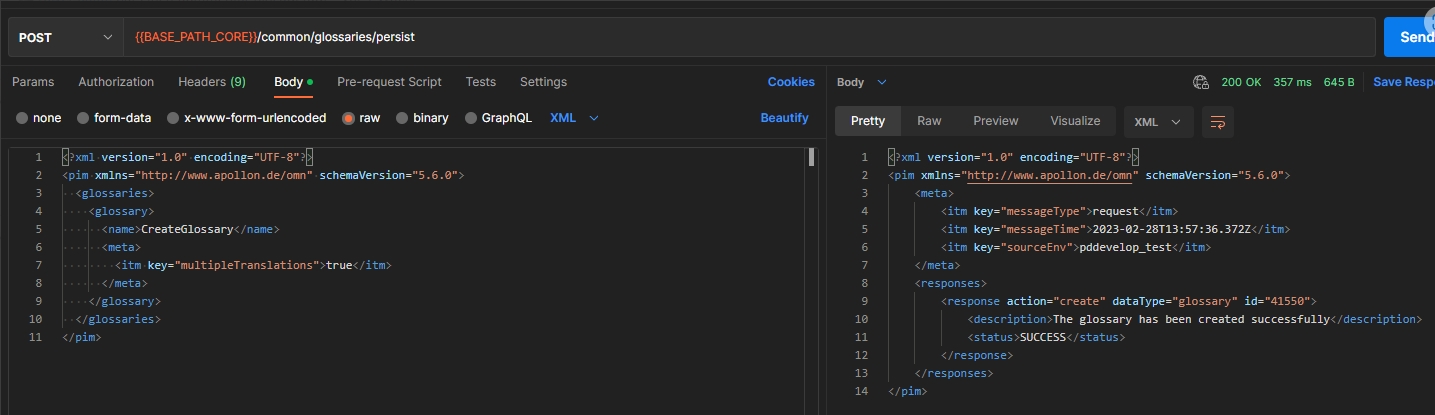The width and height of the screenshot is (1435, 415).
Task: Expand the response Body section dropdown
Action: 861,82
